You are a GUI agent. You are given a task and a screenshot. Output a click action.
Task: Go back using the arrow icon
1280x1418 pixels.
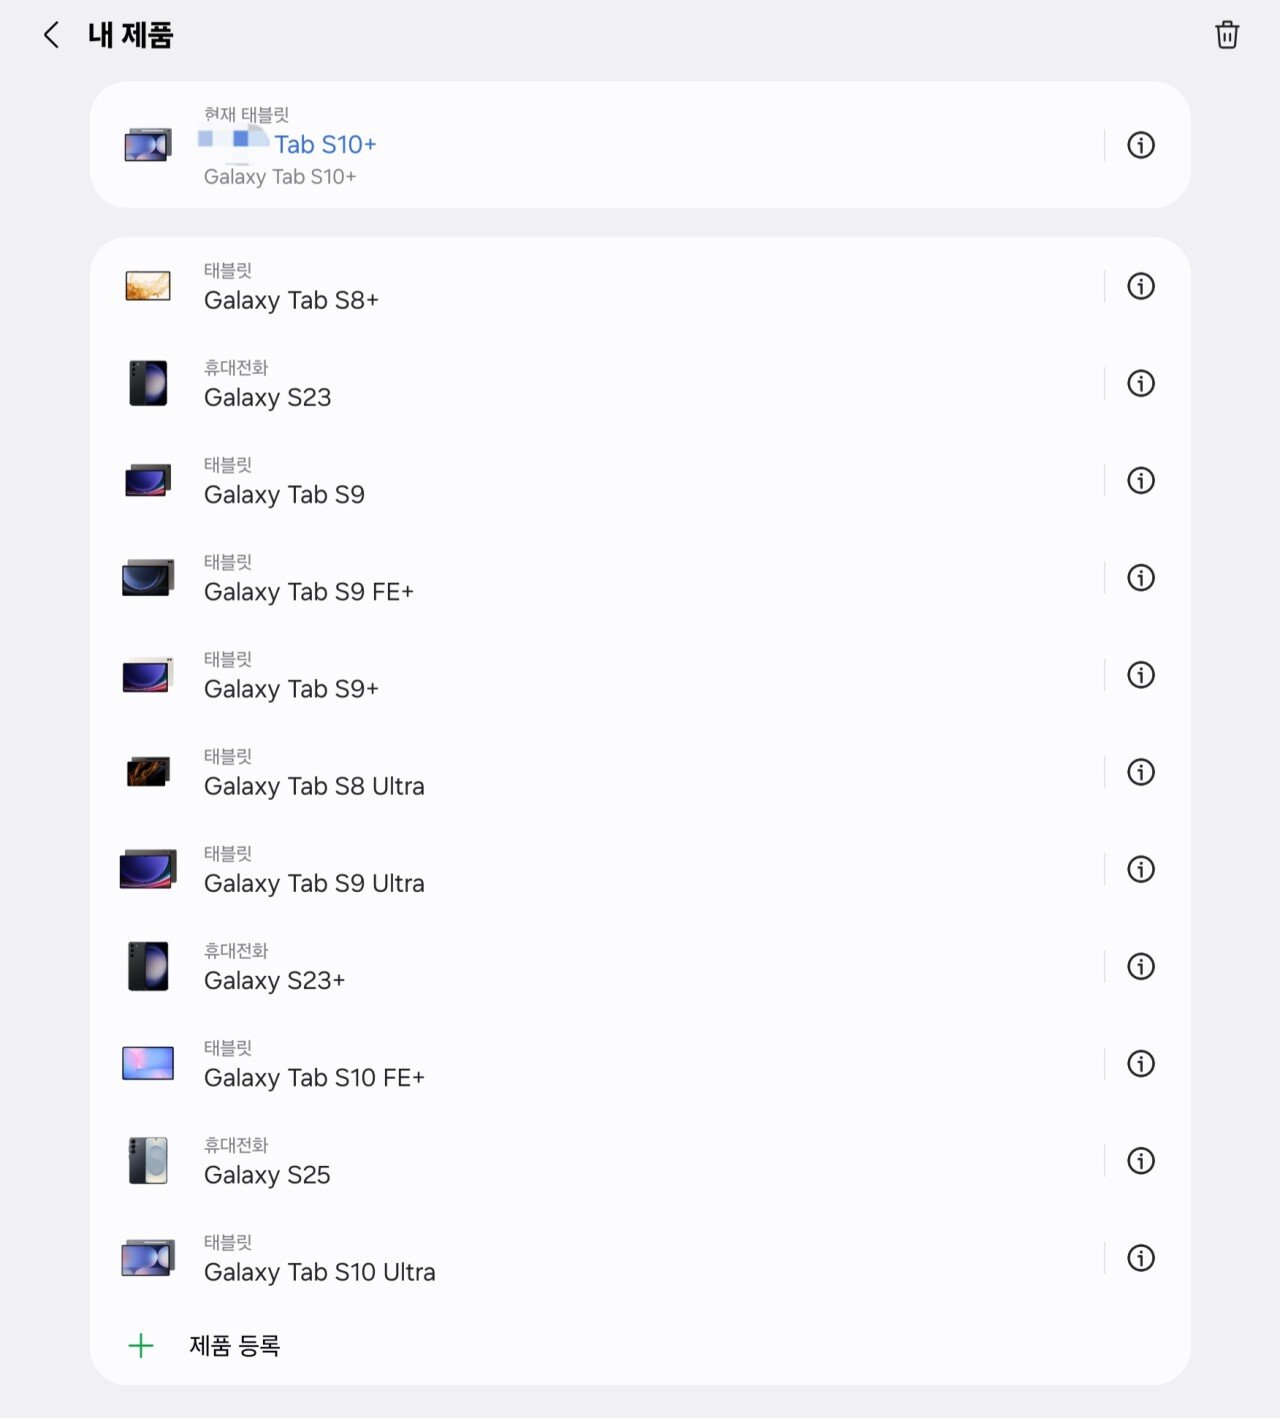coord(51,35)
